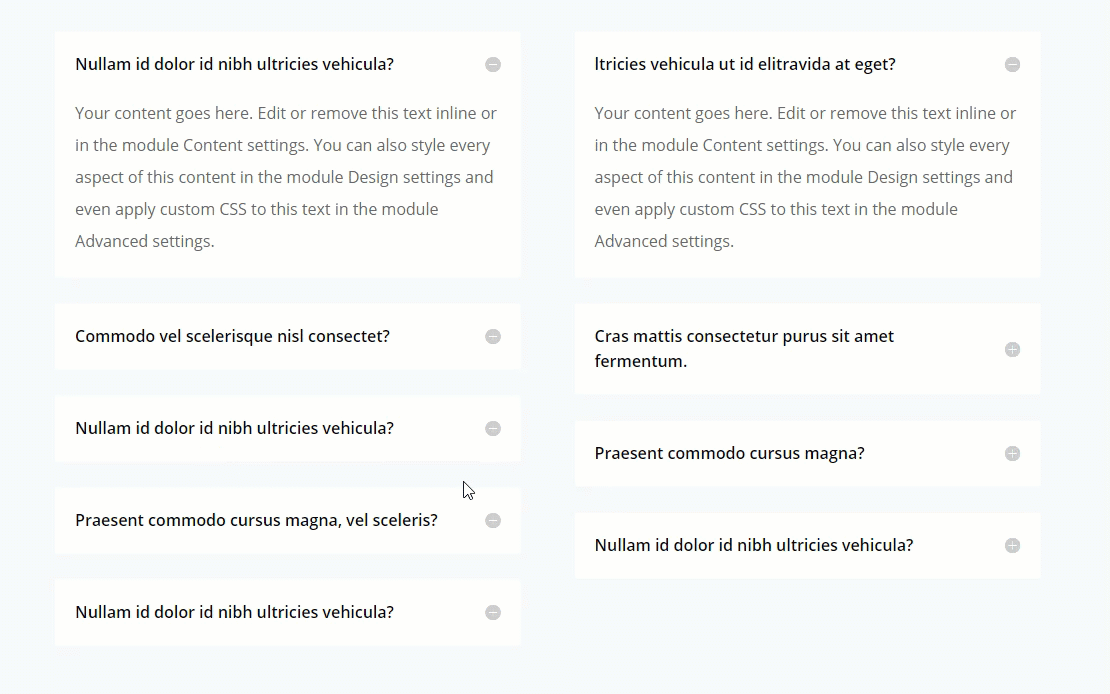This screenshot has height=694, width=1110.
Task: Click the minus icon on bottom-left Nullam item
Action: [x=492, y=612]
